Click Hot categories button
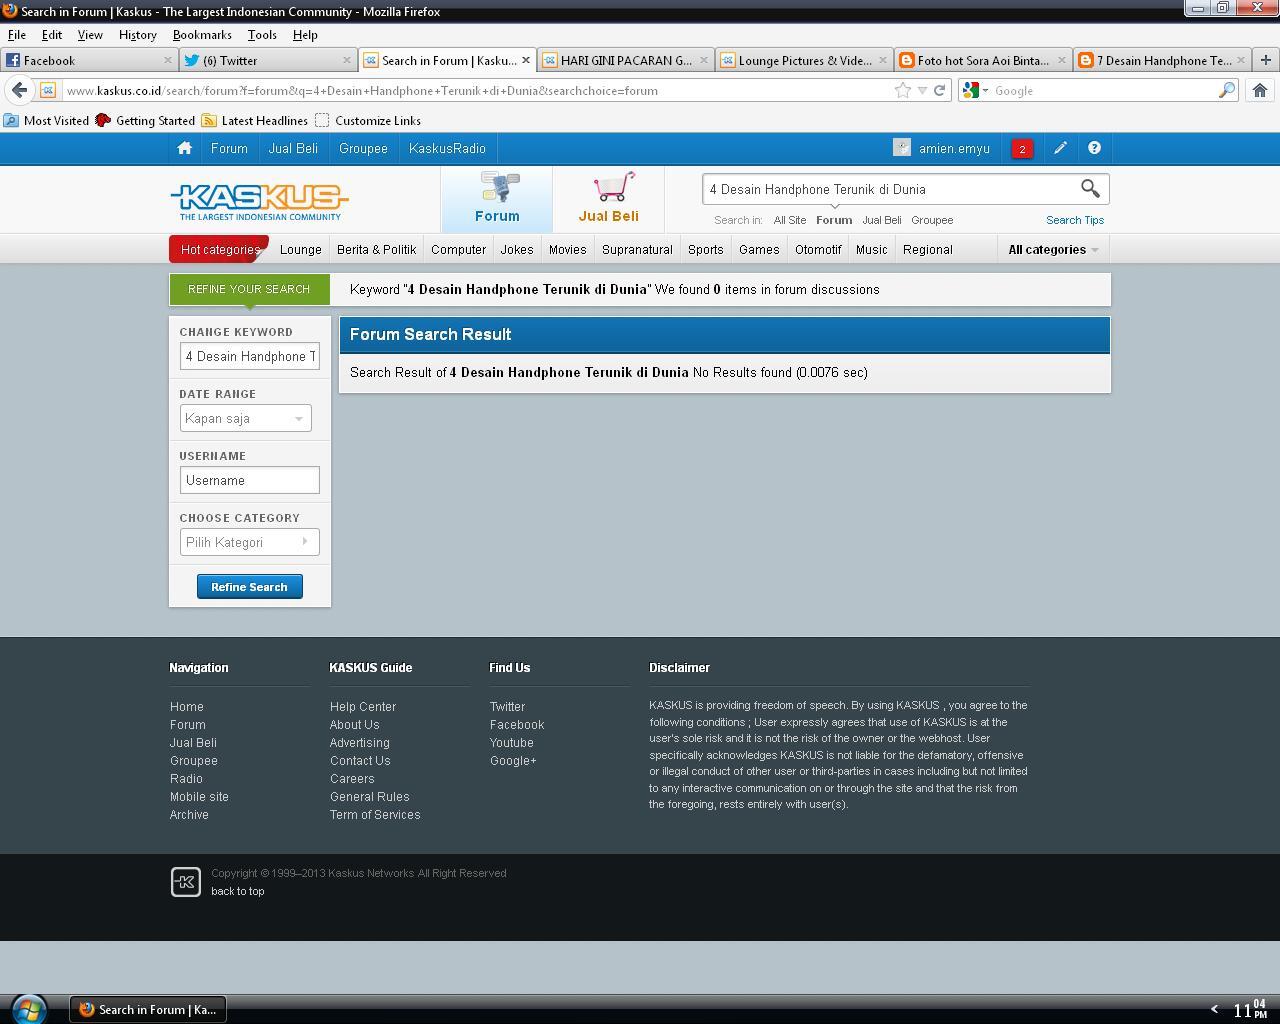 click(219, 249)
